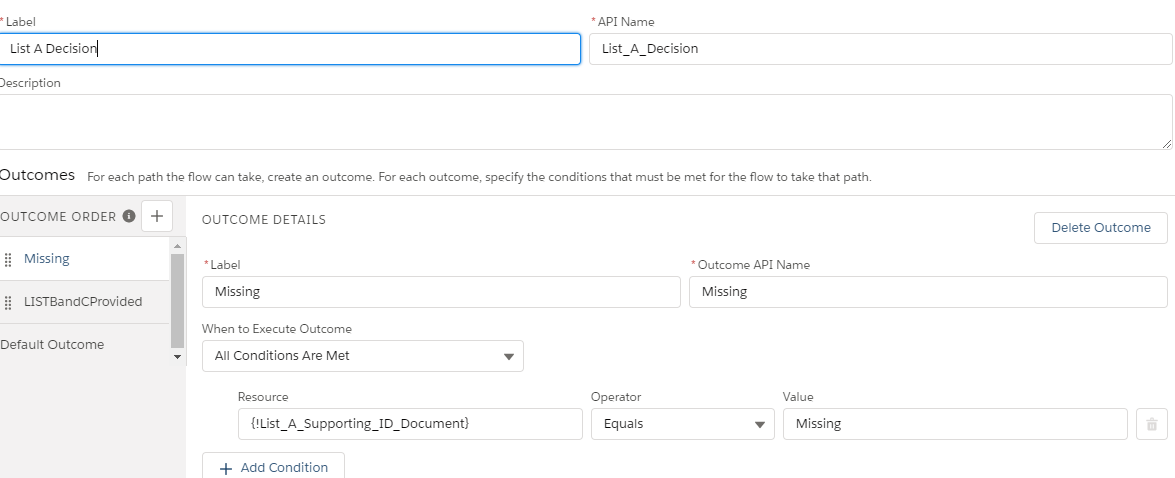Add a new outcome with plus button

coord(157,216)
